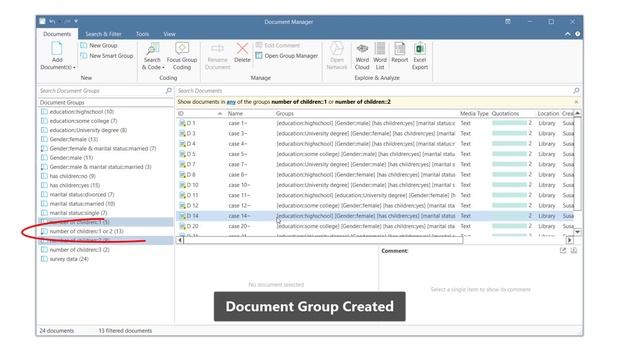
Task: Collapse the ribbon with the chevron
Action: [x=568, y=34]
